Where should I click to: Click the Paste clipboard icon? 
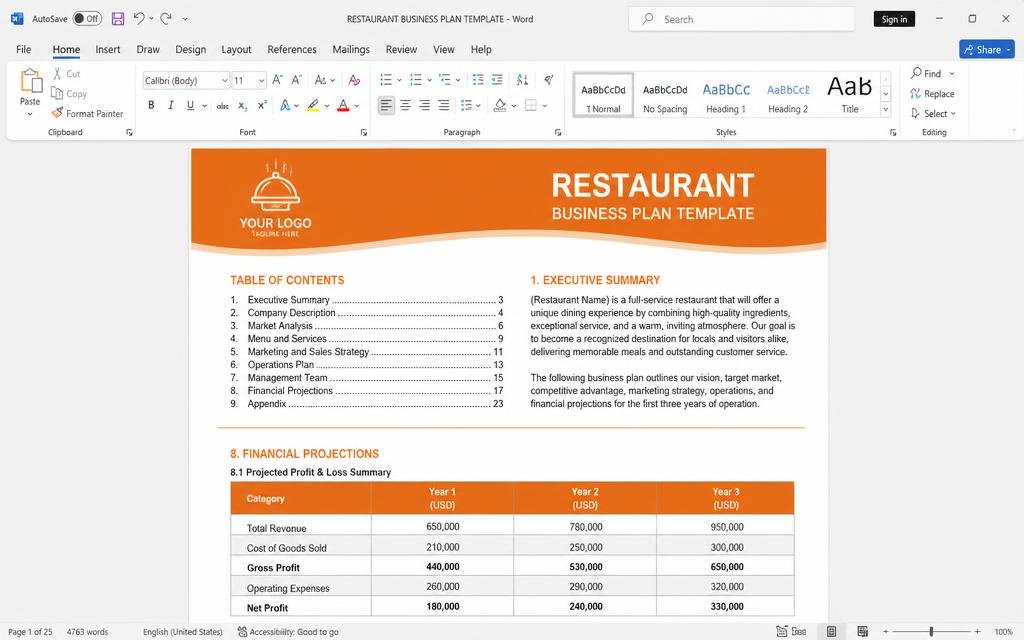tap(30, 82)
